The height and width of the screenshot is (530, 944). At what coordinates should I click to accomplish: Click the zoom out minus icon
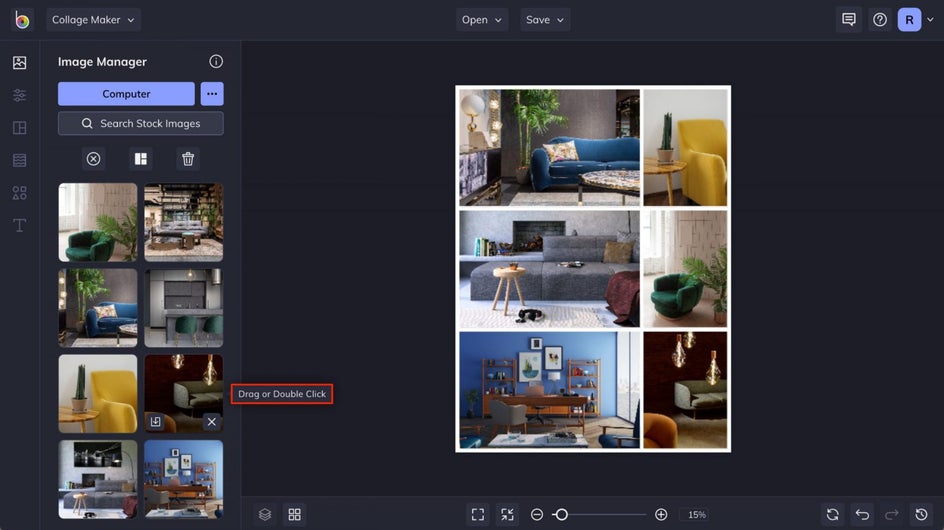coord(537,514)
